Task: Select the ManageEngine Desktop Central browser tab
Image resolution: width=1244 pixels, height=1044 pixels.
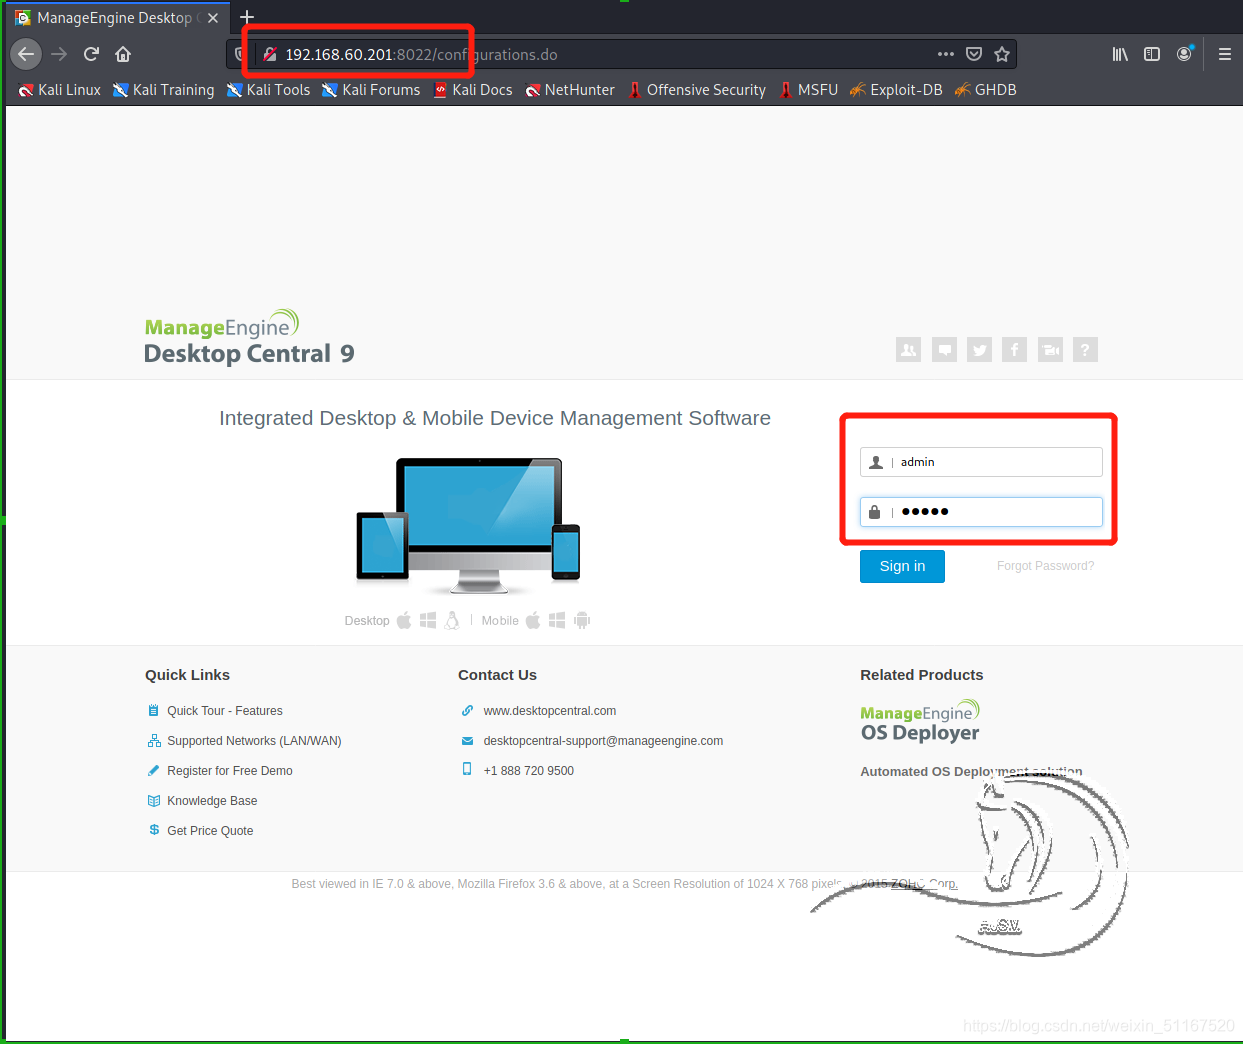Action: 117,18
